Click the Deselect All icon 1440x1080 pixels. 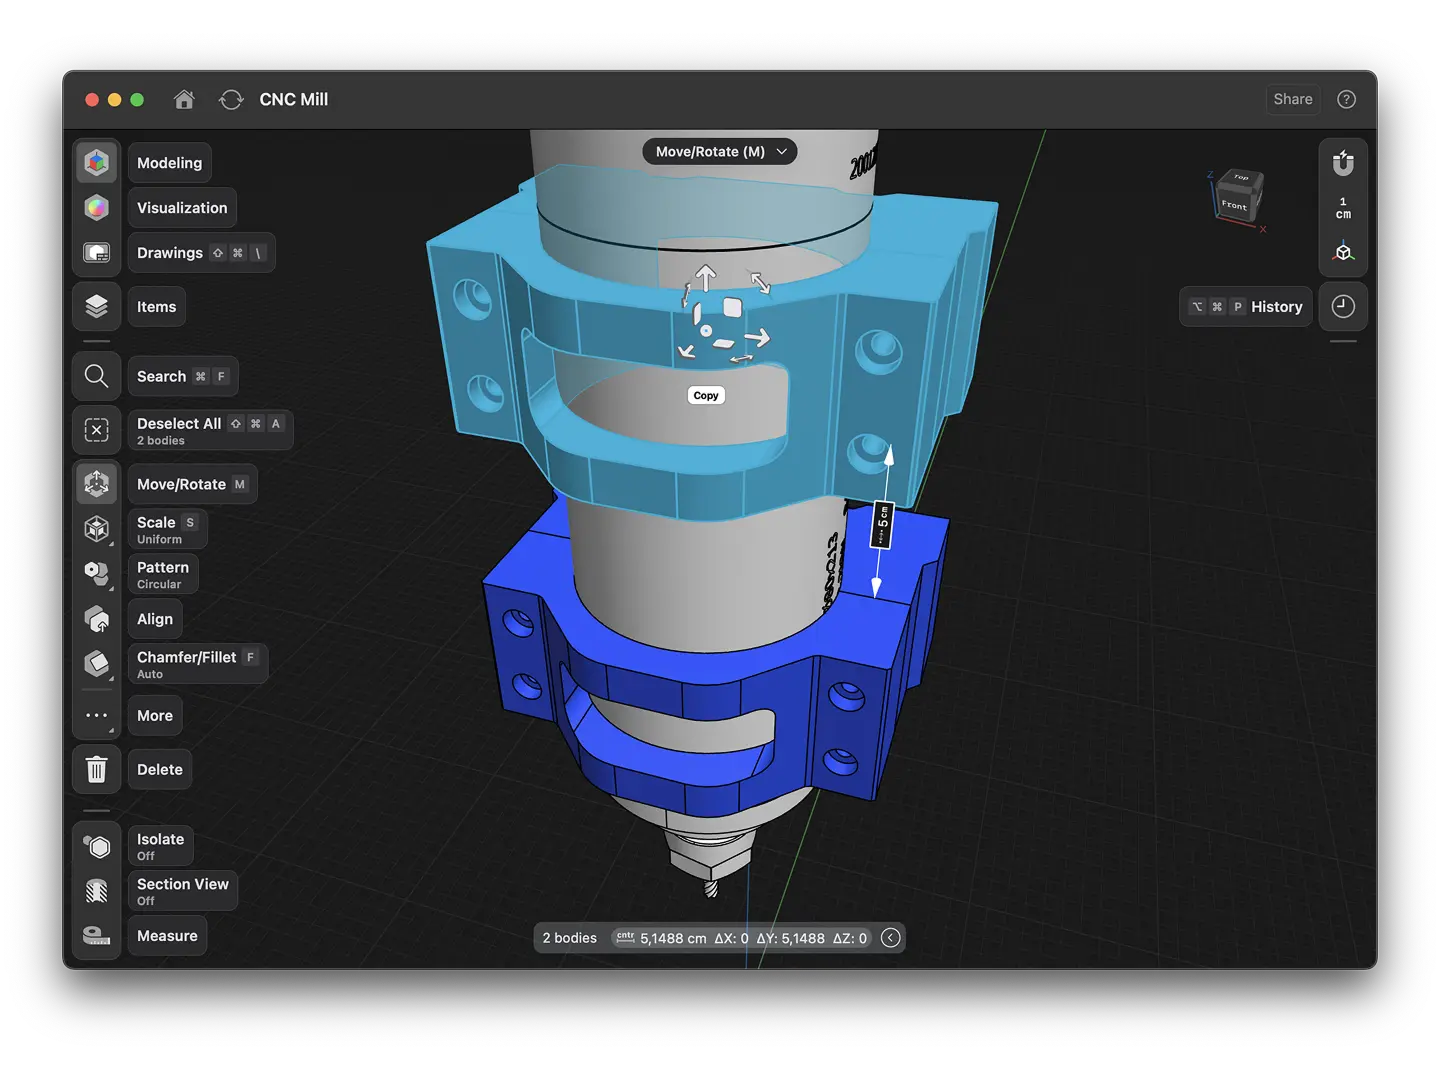click(x=96, y=430)
